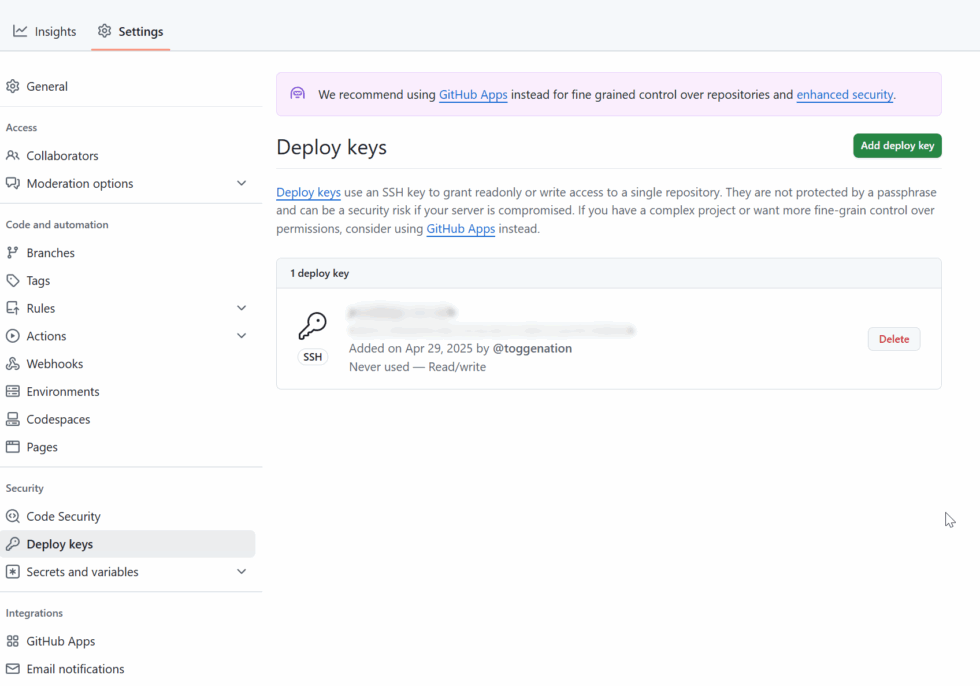Open the Settings tab
This screenshot has height=686, width=980.
pos(130,31)
